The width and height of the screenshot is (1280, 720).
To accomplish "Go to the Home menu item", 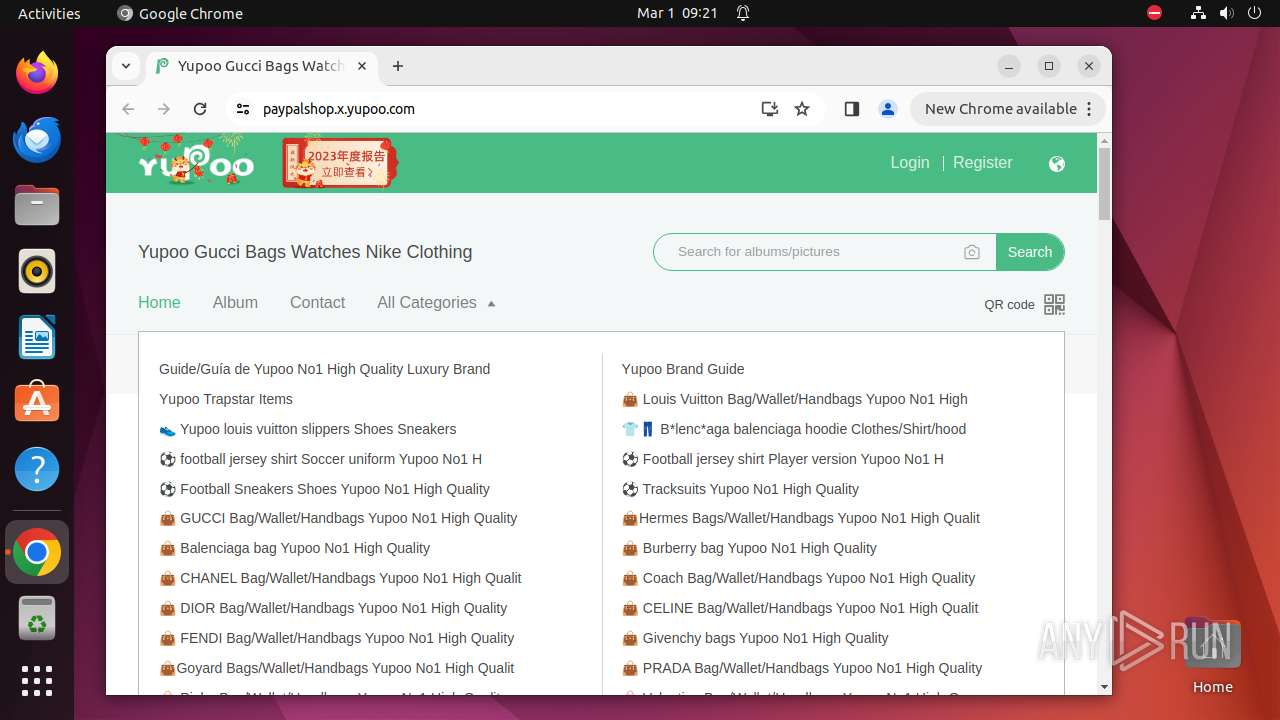I will [x=159, y=303].
